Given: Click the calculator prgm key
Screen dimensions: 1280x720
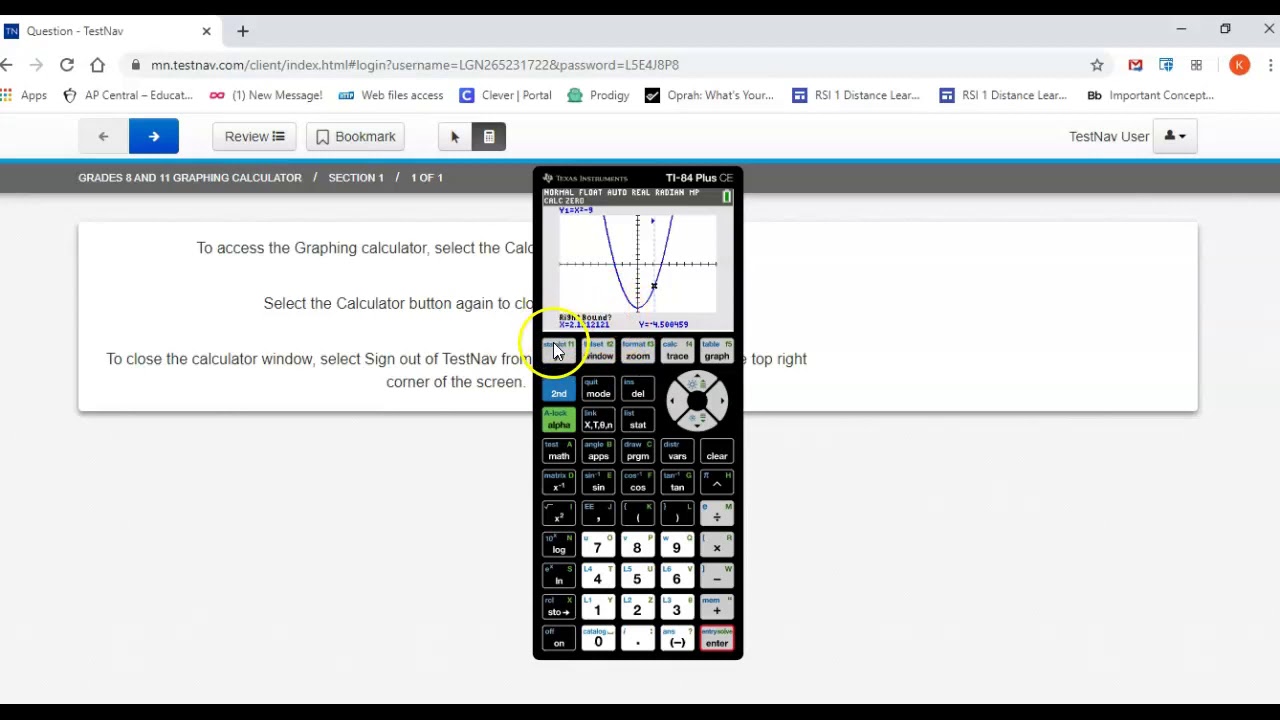Looking at the screenshot, I should pyautogui.click(x=638, y=451).
